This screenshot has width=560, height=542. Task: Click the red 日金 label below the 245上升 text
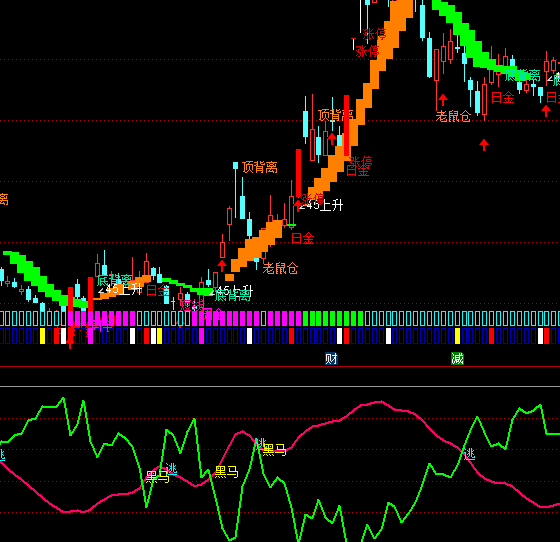(x=303, y=238)
